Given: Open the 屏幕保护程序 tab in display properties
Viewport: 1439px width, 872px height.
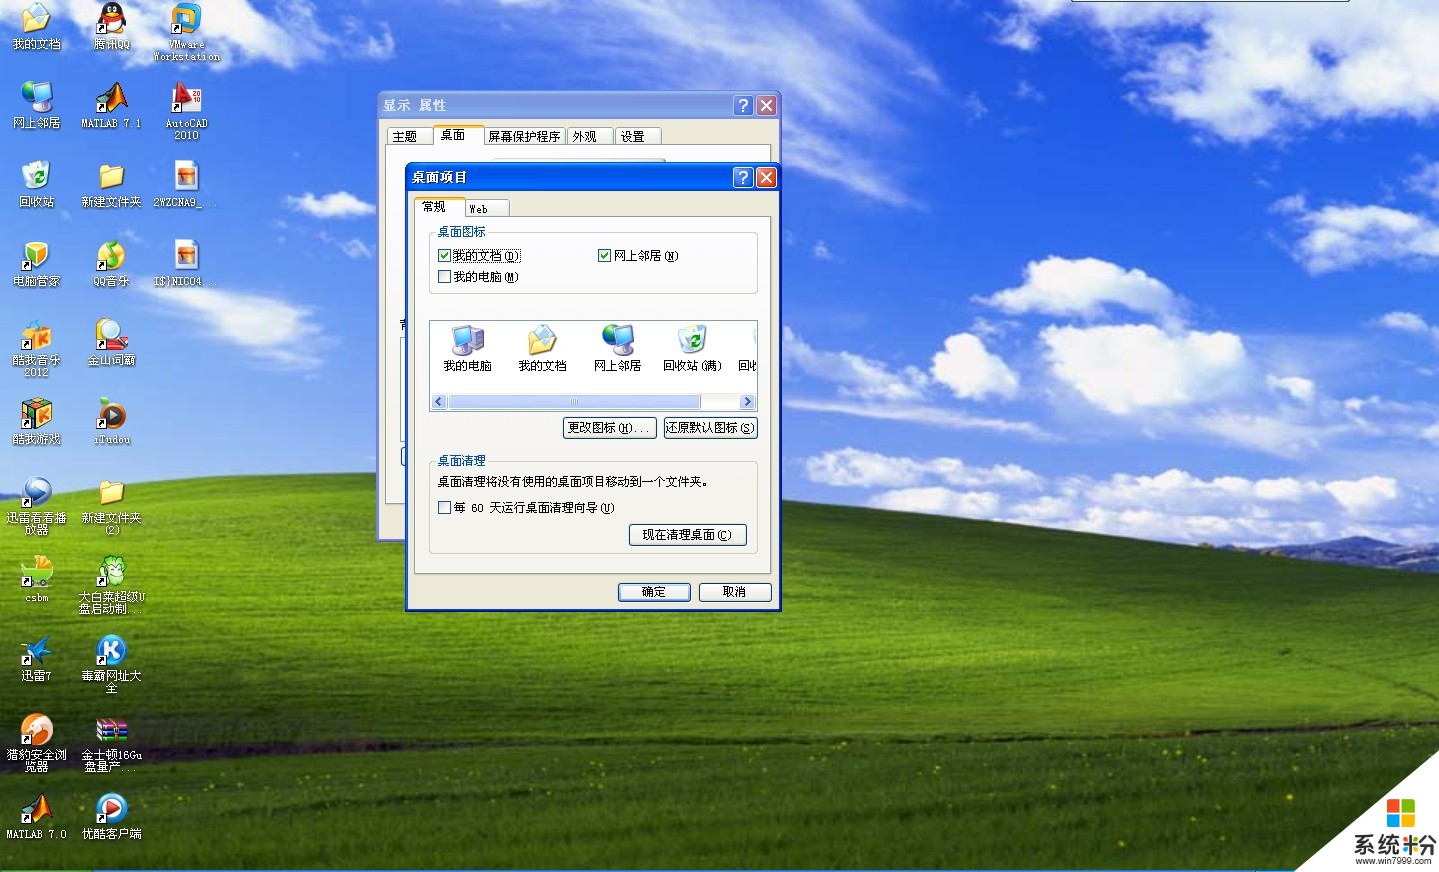Looking at the screenshot, I should pos(524,137).
